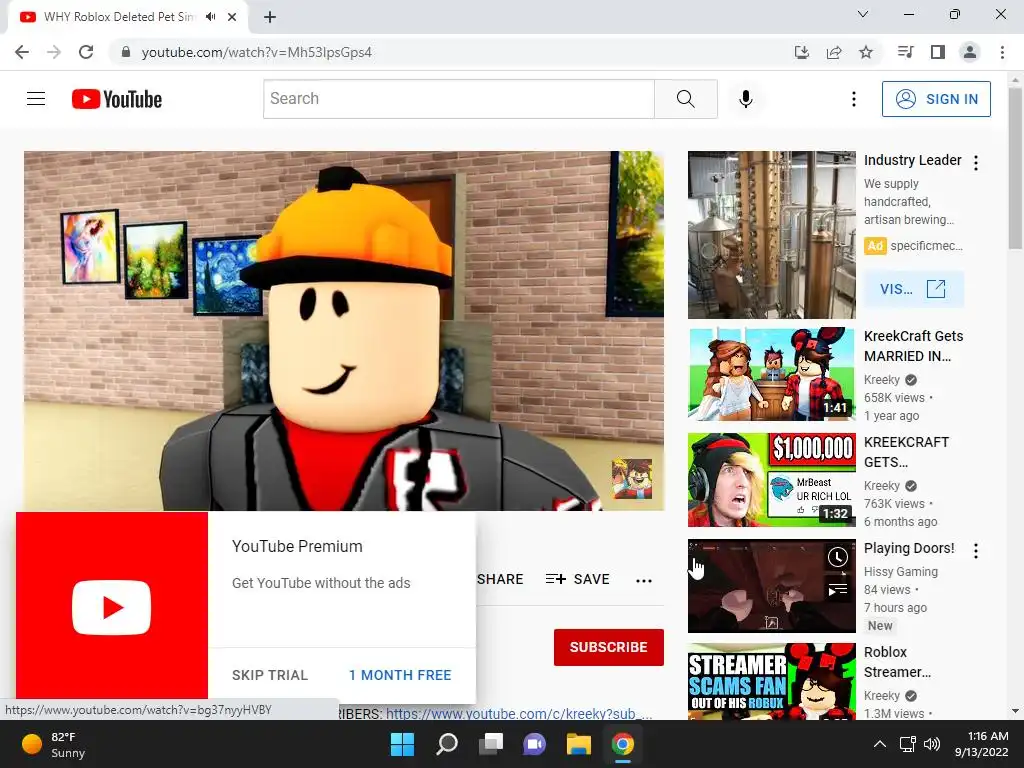Screen dimensions: 1024x768
Task: Click channel watermark in video corner
Action: tap(632, 479)
